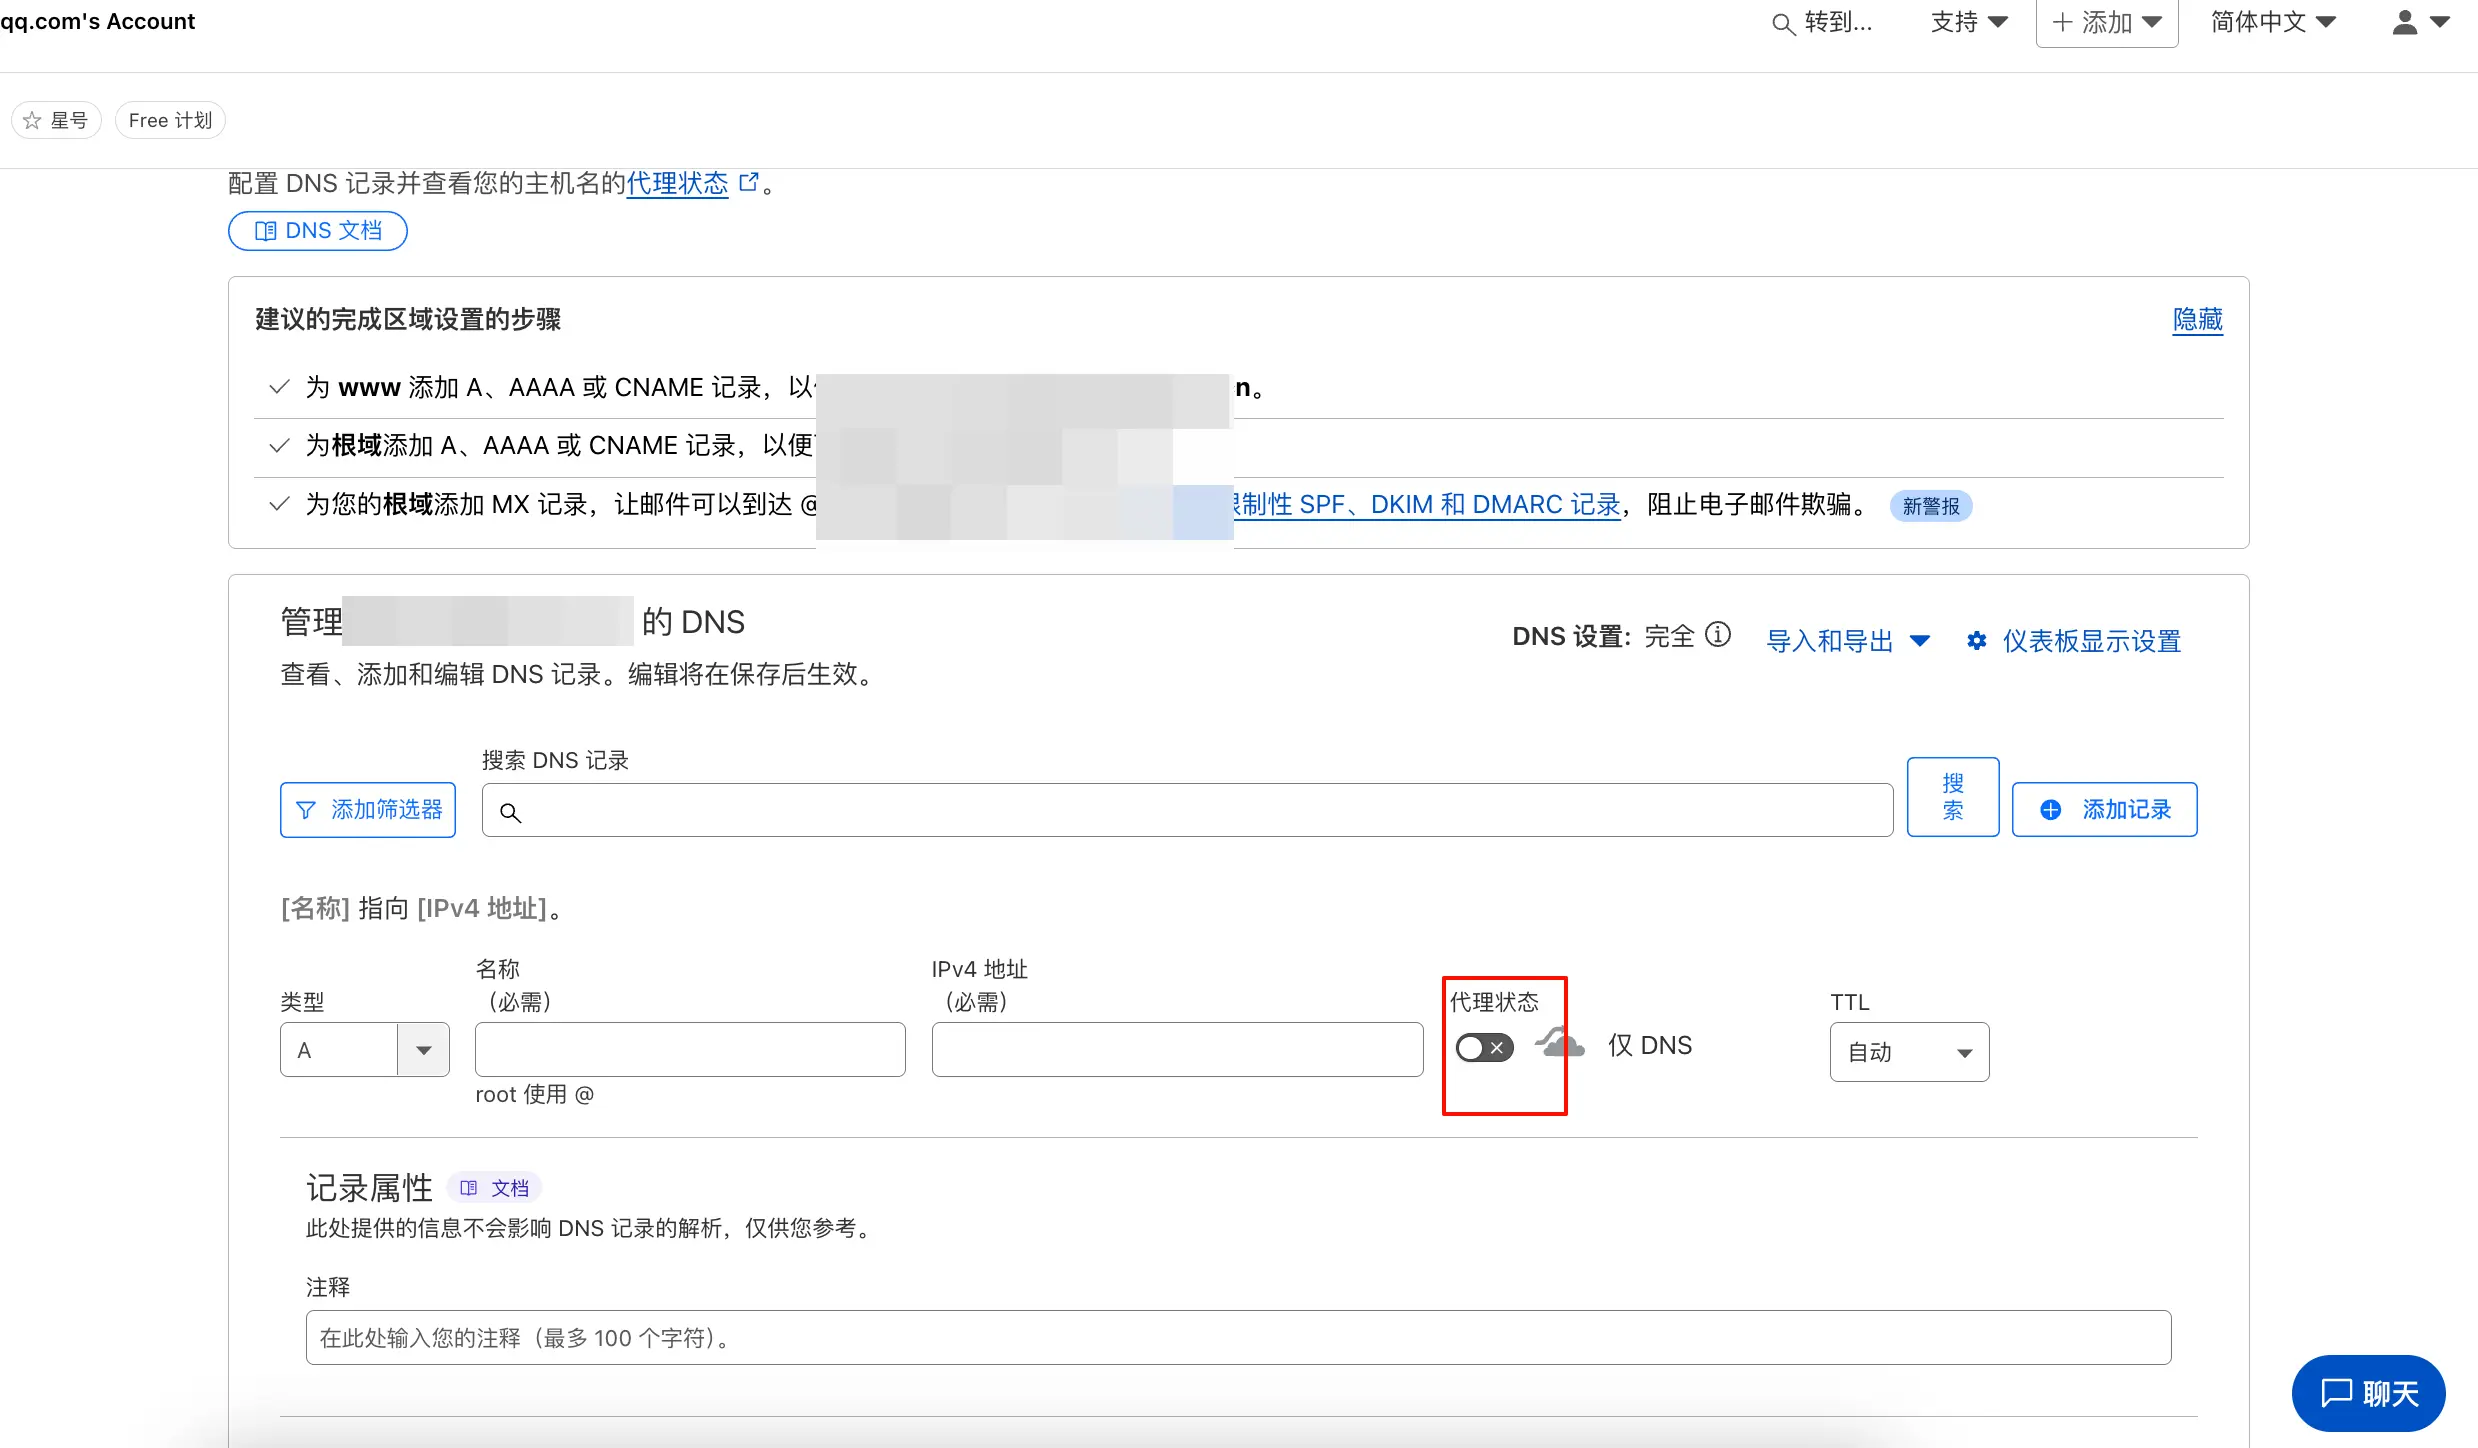Click the 添加筛选器 filter icon

coord(306,810)
